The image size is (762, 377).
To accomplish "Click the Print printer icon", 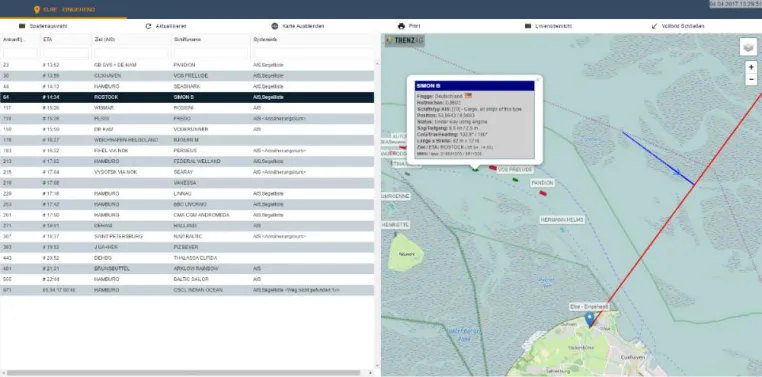I will (x=401, y=26).
